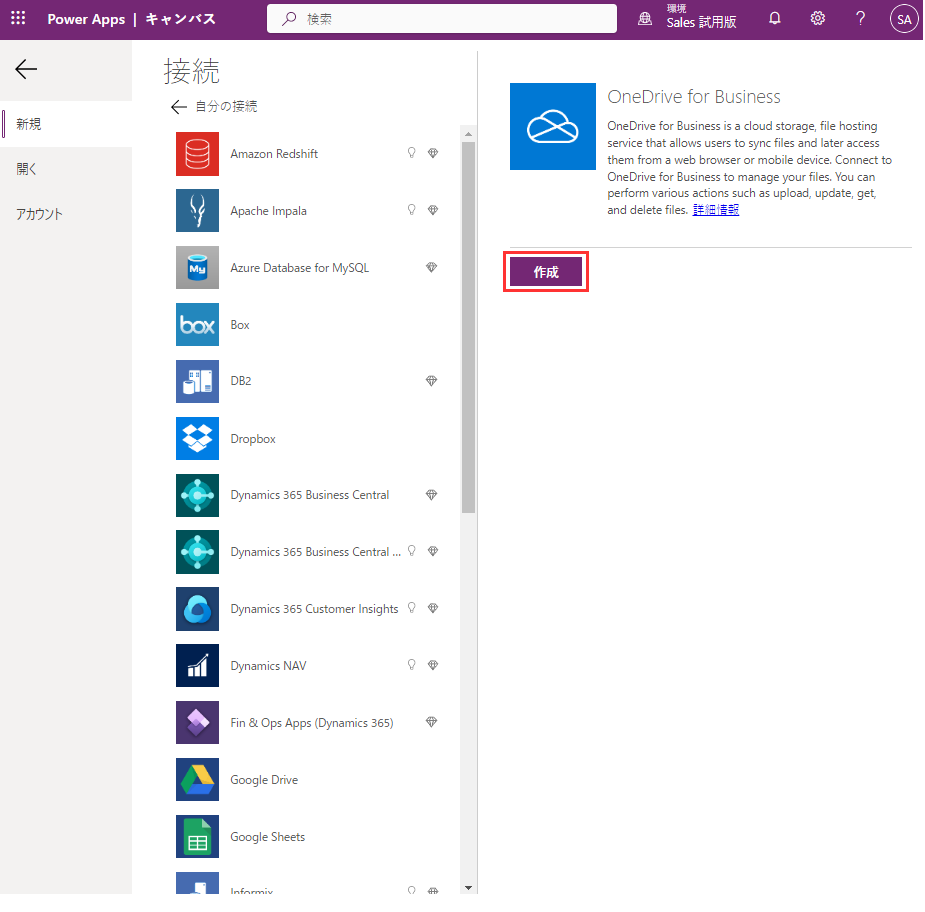This screenshot has width=925, height=912.
Task: Select the Apache Impala icon
Action: point(197,211)
